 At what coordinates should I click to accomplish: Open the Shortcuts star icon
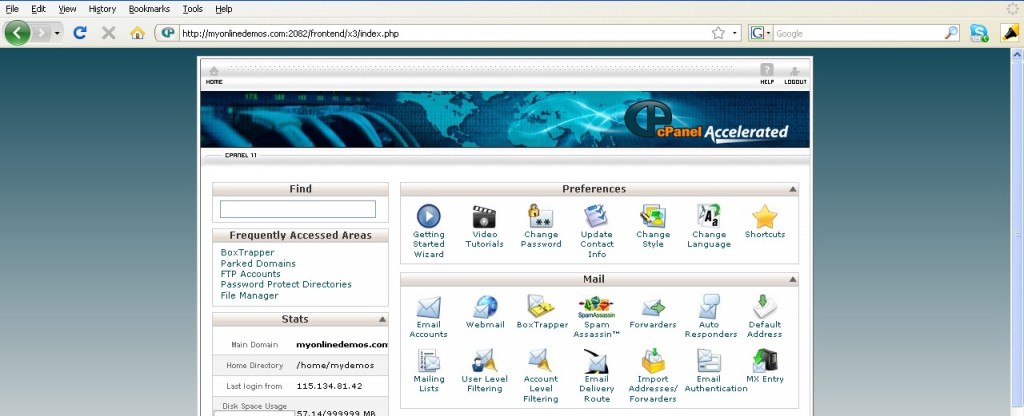(764, 216)
